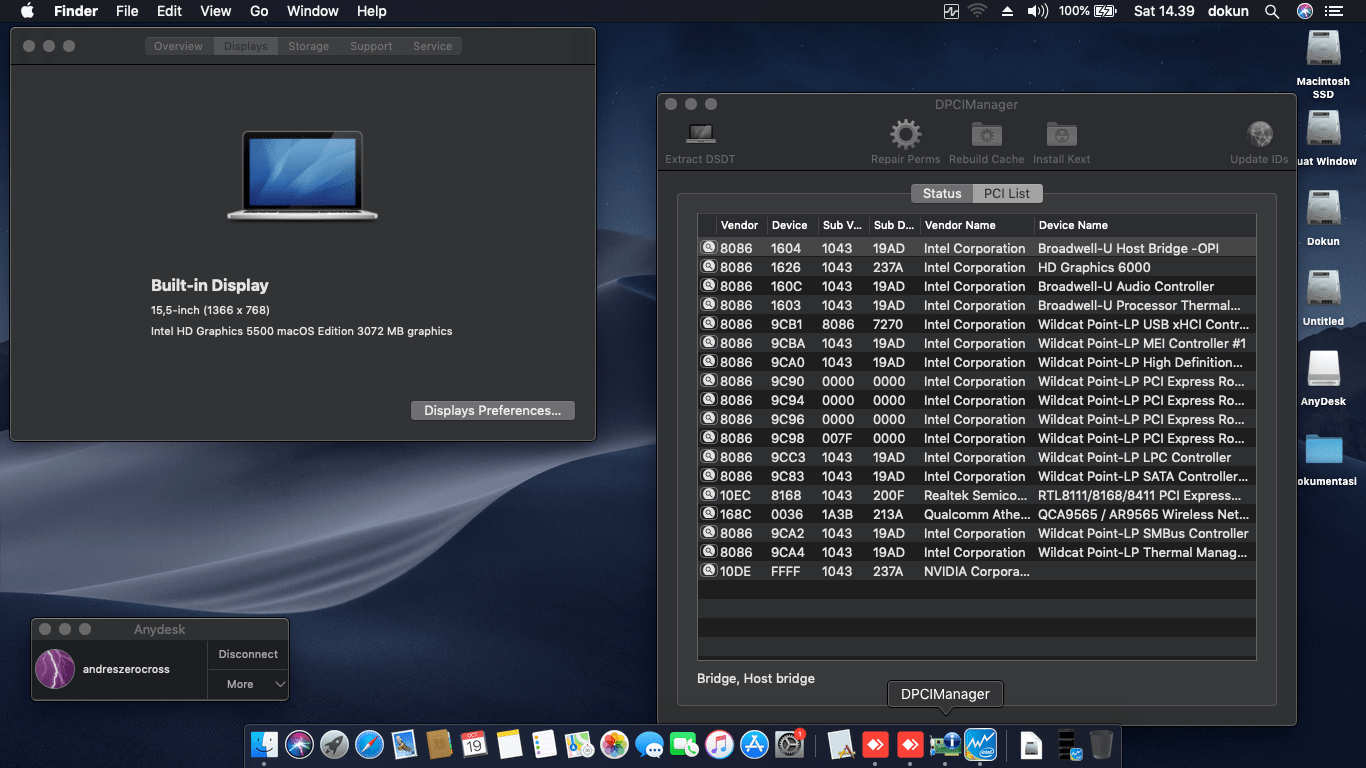Click the Rebuild Cache icon

[x=986, y=134]
